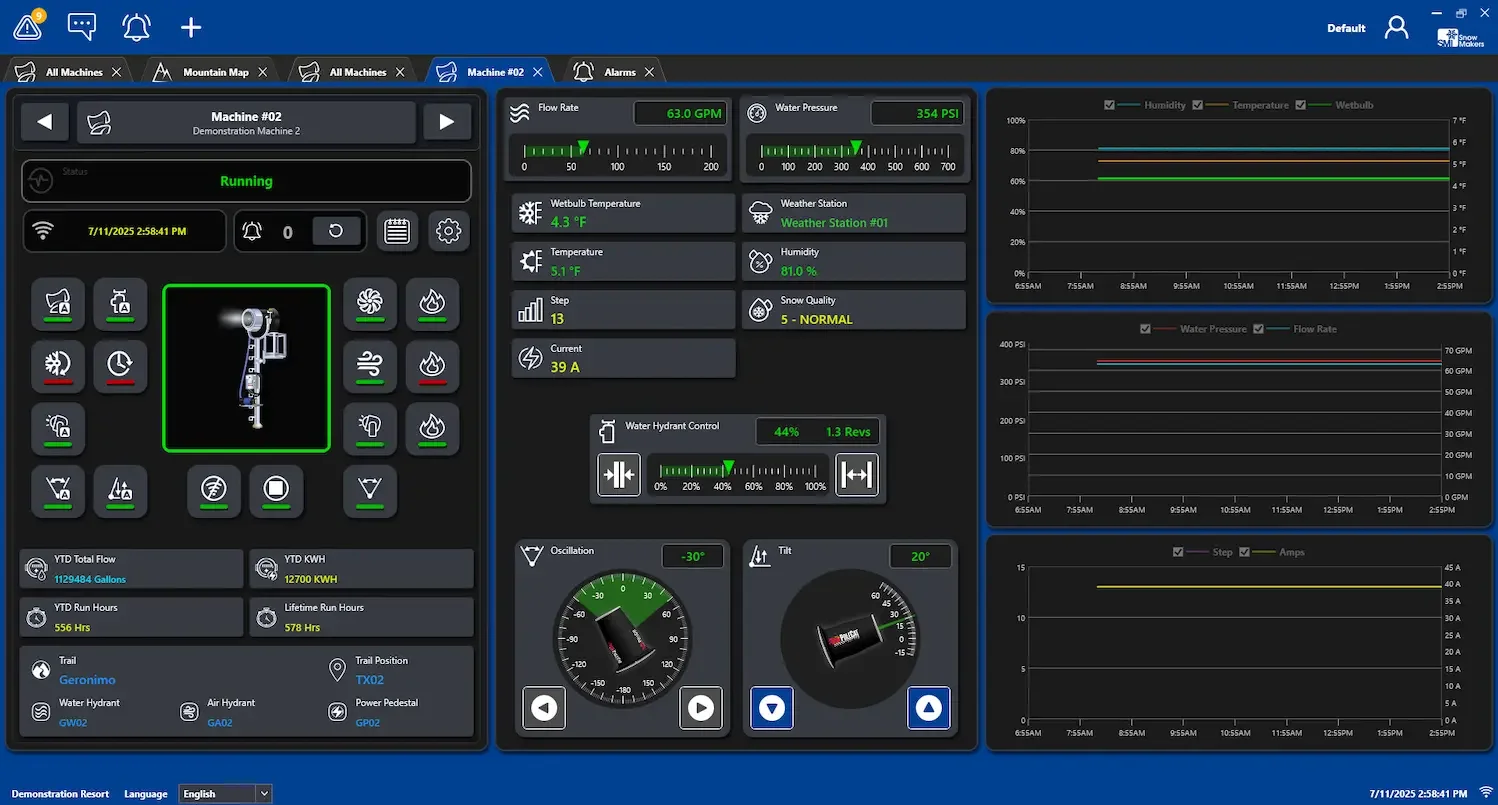Uncheck the Water Pressure legend checkbox

(x=1145, y=328)
